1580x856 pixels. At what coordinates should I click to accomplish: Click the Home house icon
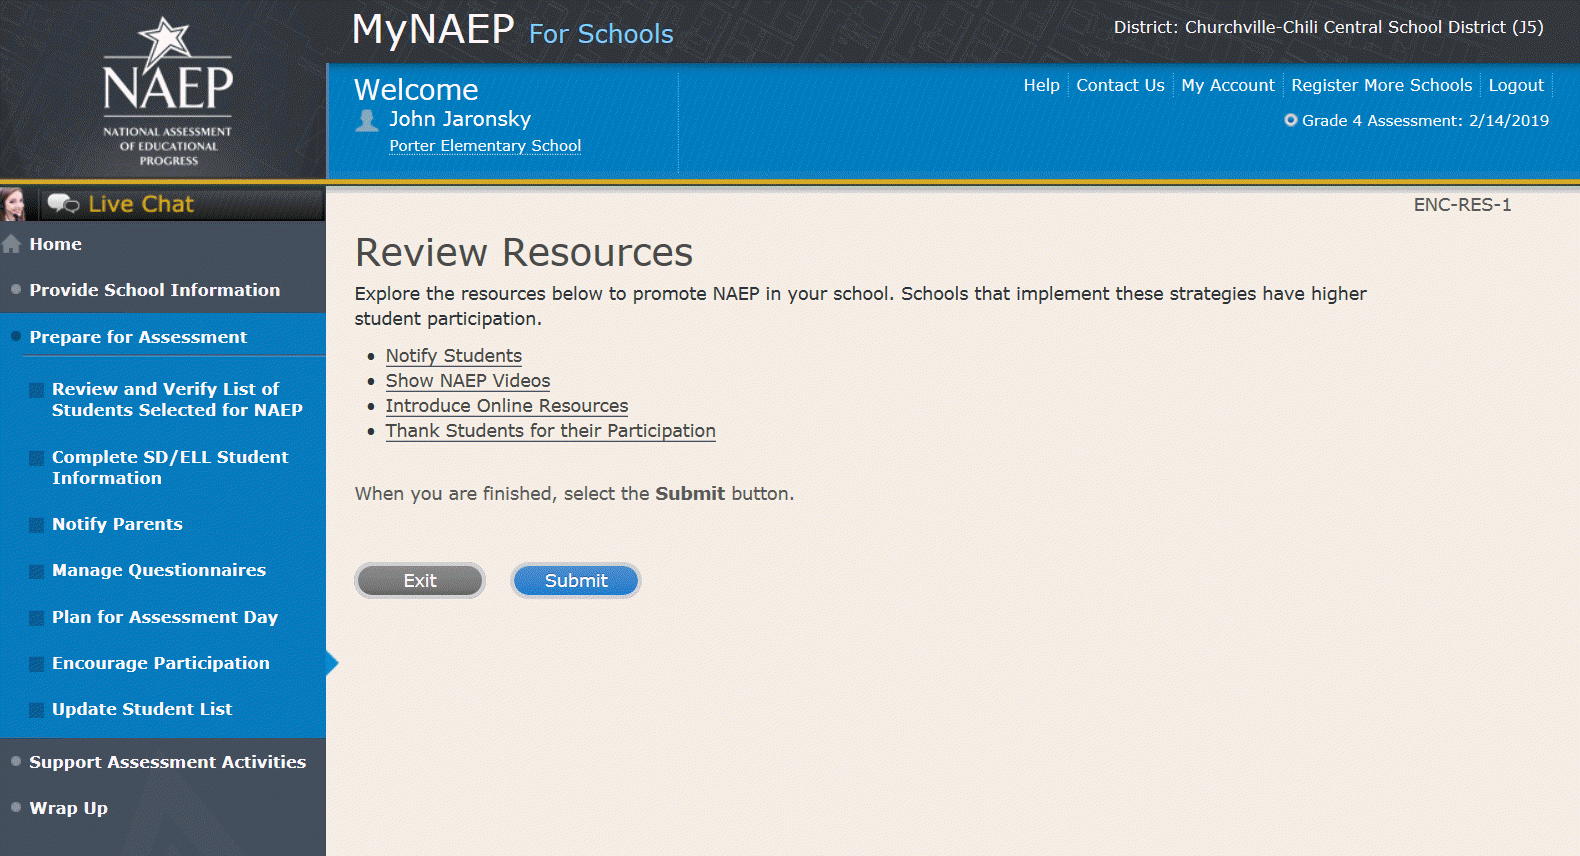(x=12, y=244)
